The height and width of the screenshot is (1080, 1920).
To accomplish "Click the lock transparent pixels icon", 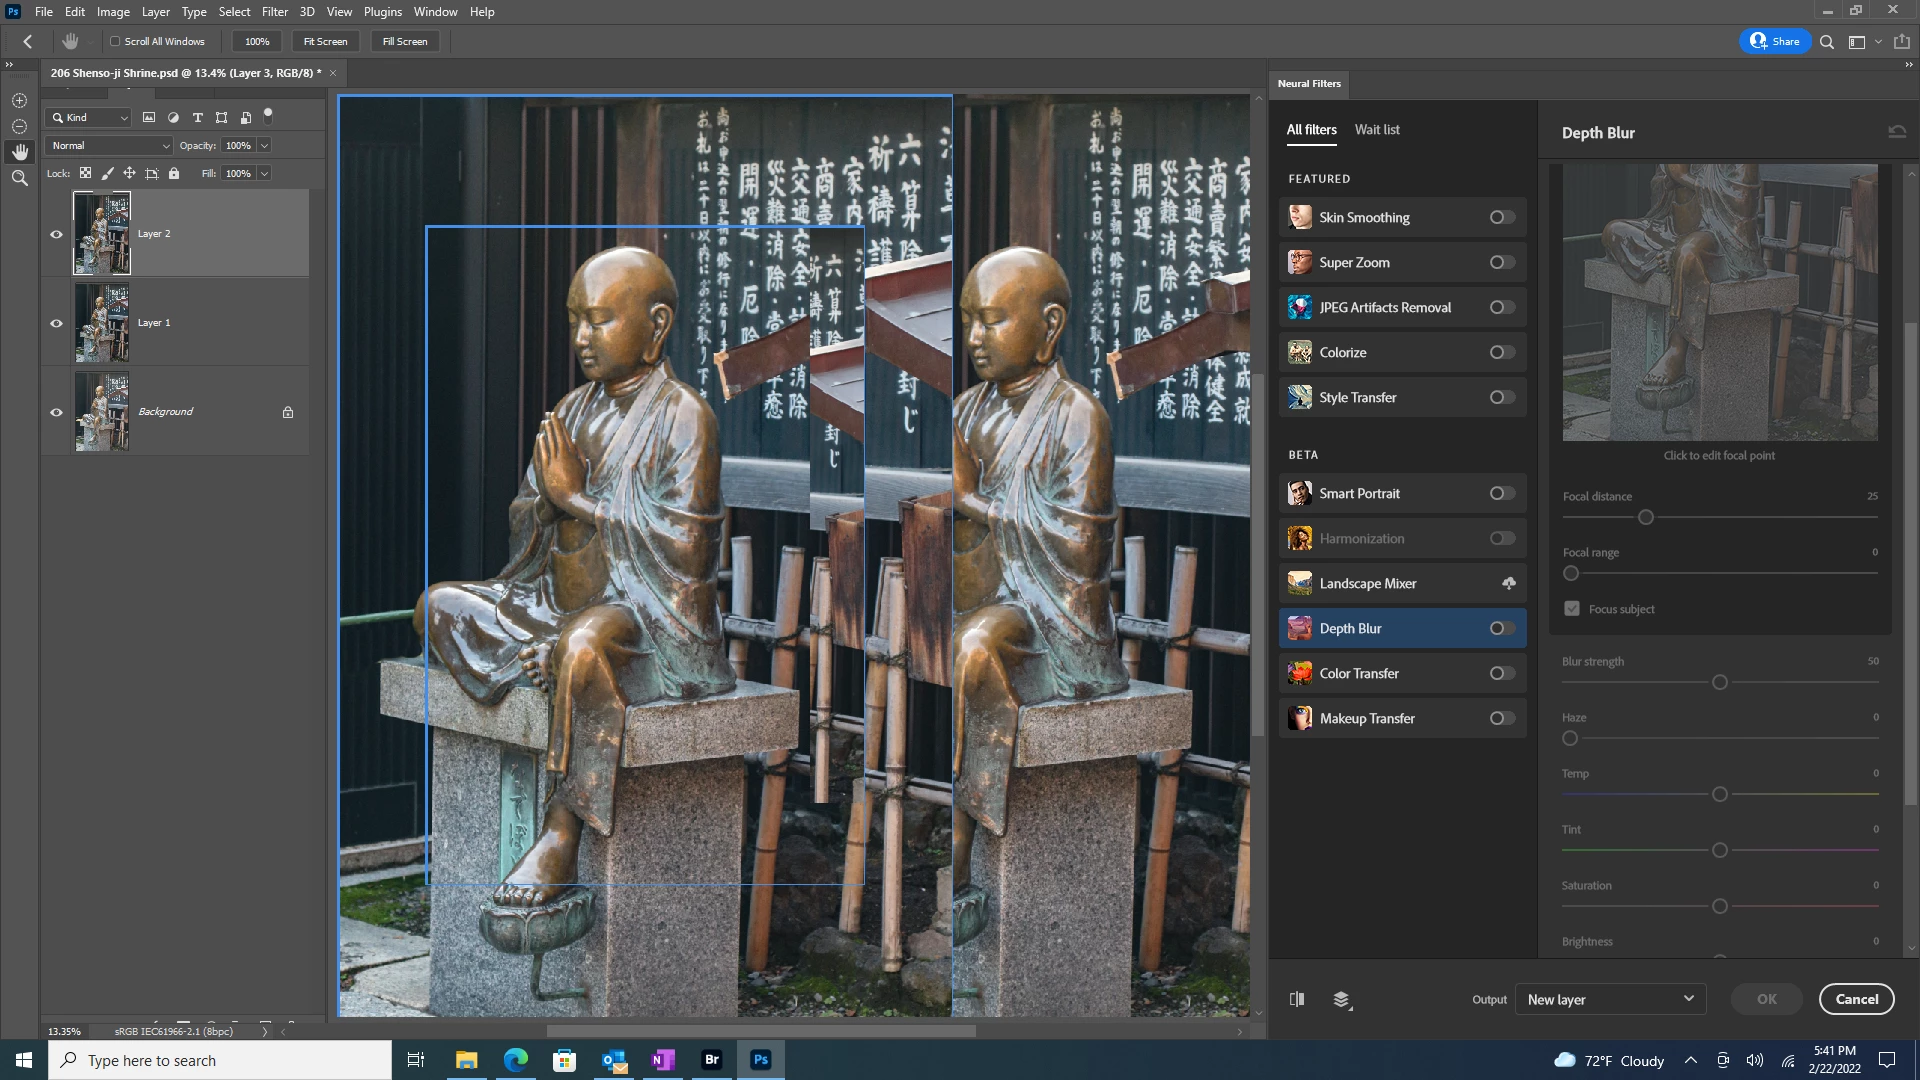I will coord(86,173).
